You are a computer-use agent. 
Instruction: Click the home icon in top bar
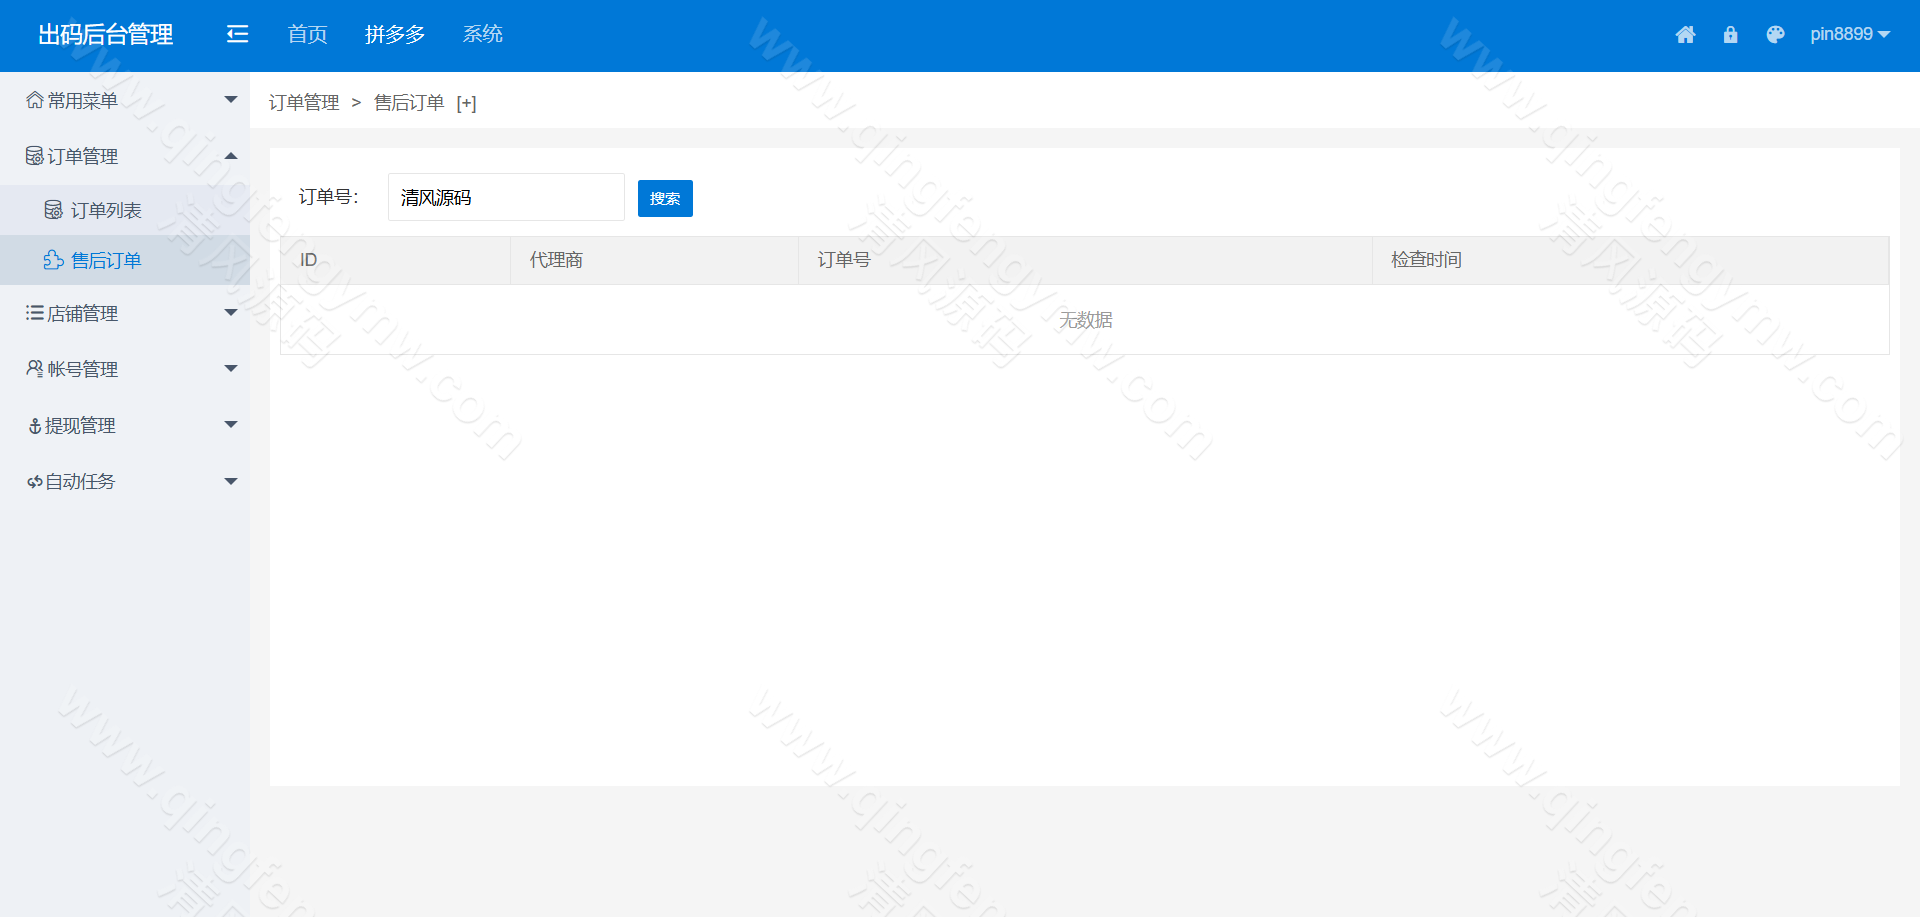pyautogui.click(x=1686, y=34)
